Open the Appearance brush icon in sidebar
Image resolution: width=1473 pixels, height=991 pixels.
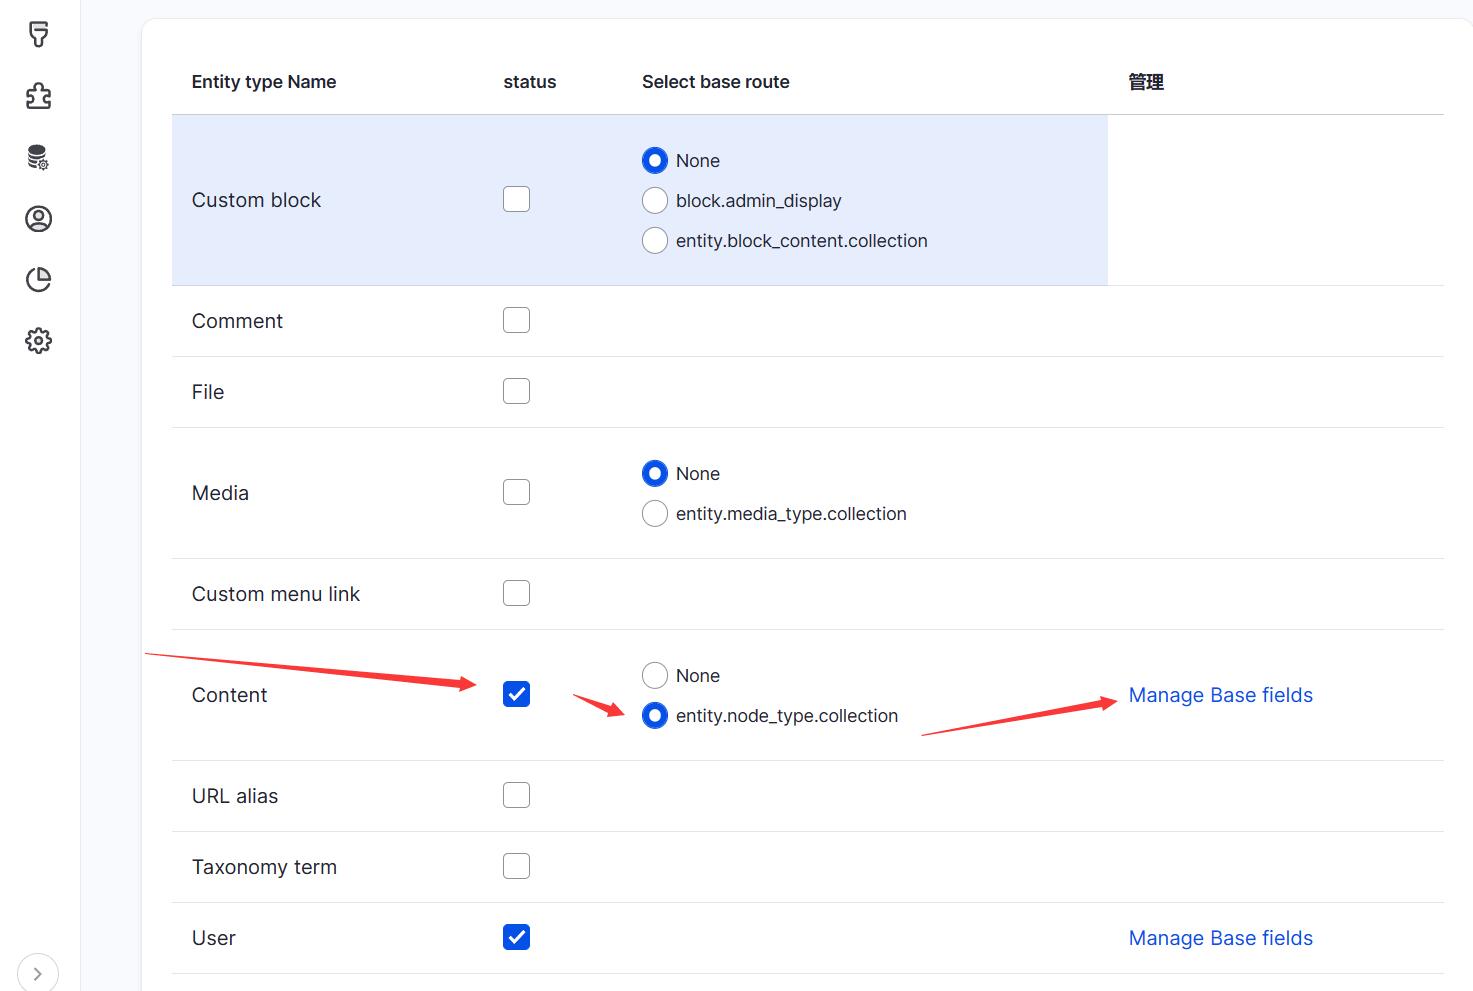[x=38, y=35]
